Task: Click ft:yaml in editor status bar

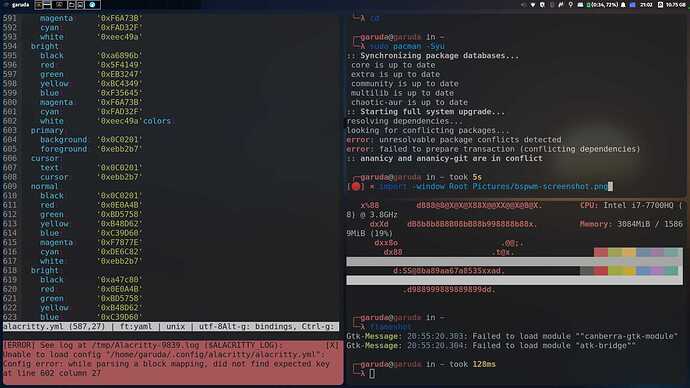Action: pyautogui.click(x=135, y=326)
